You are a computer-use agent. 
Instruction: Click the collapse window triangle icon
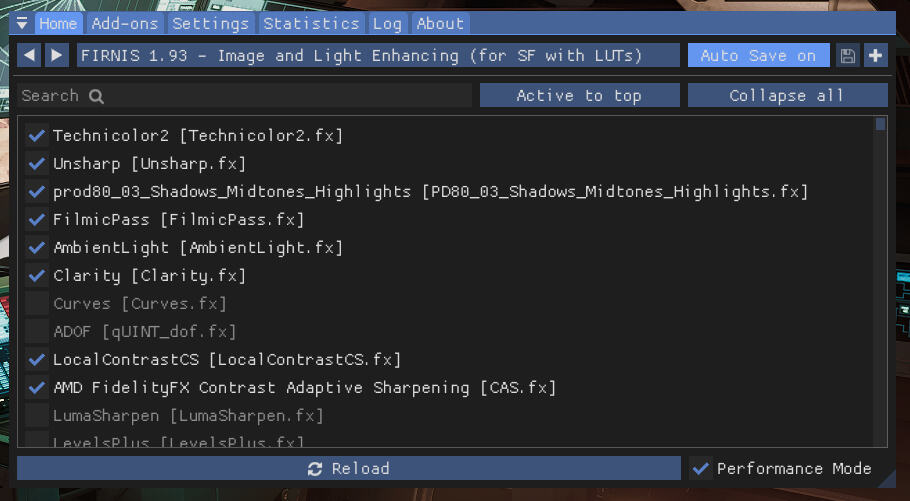tap(22, 24)
